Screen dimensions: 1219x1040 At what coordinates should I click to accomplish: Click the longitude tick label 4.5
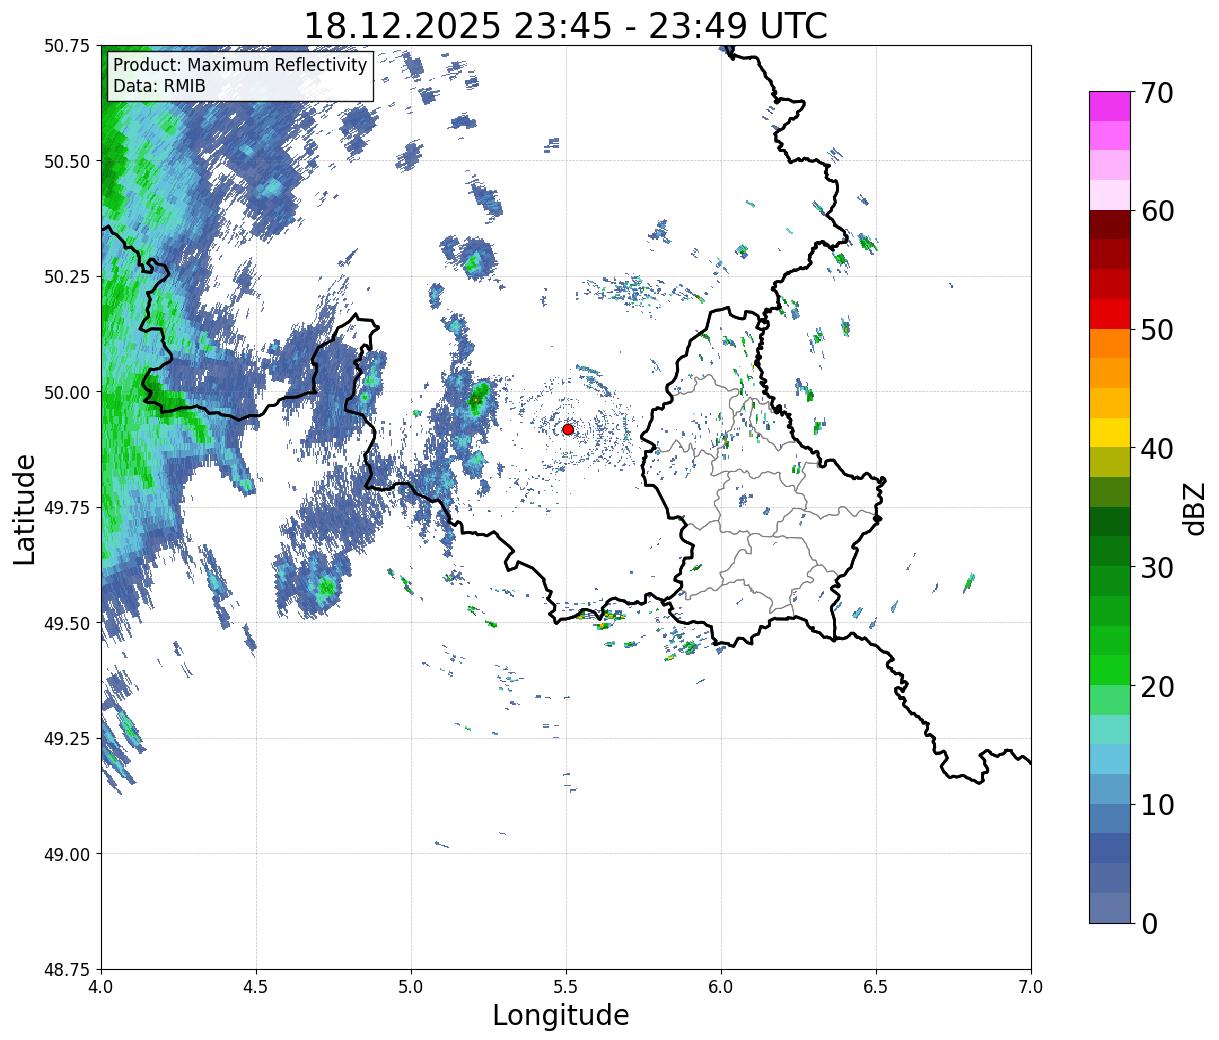256,987
